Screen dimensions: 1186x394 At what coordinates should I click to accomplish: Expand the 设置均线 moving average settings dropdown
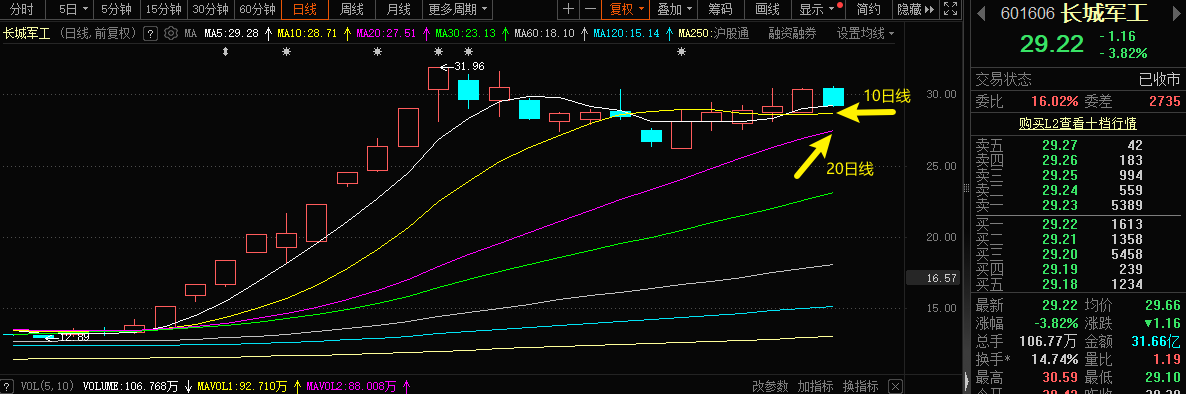(x=865, y=34)
